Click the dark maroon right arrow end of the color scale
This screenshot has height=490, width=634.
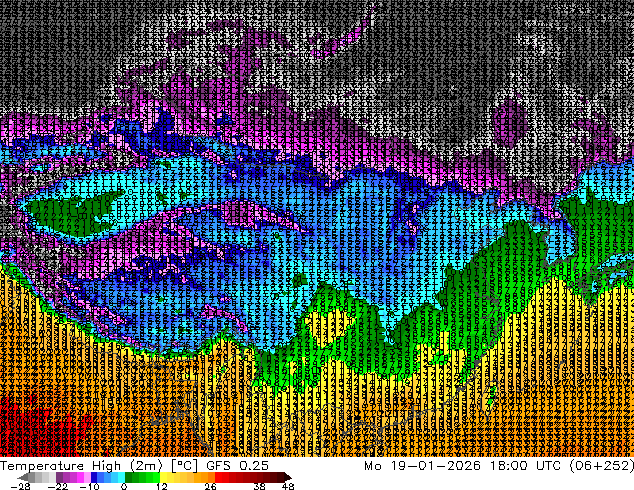[287, 477]
